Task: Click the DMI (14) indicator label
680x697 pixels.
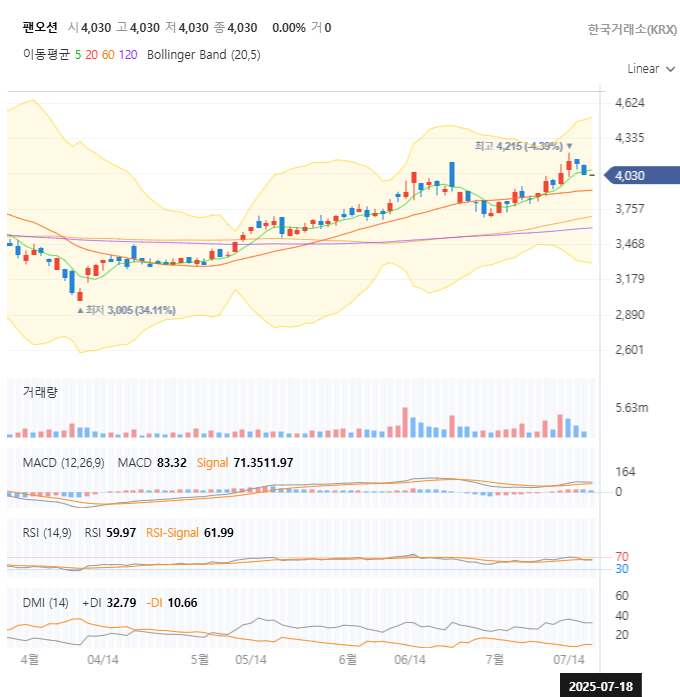Action: pyautogui.click(x=45, y=603)
